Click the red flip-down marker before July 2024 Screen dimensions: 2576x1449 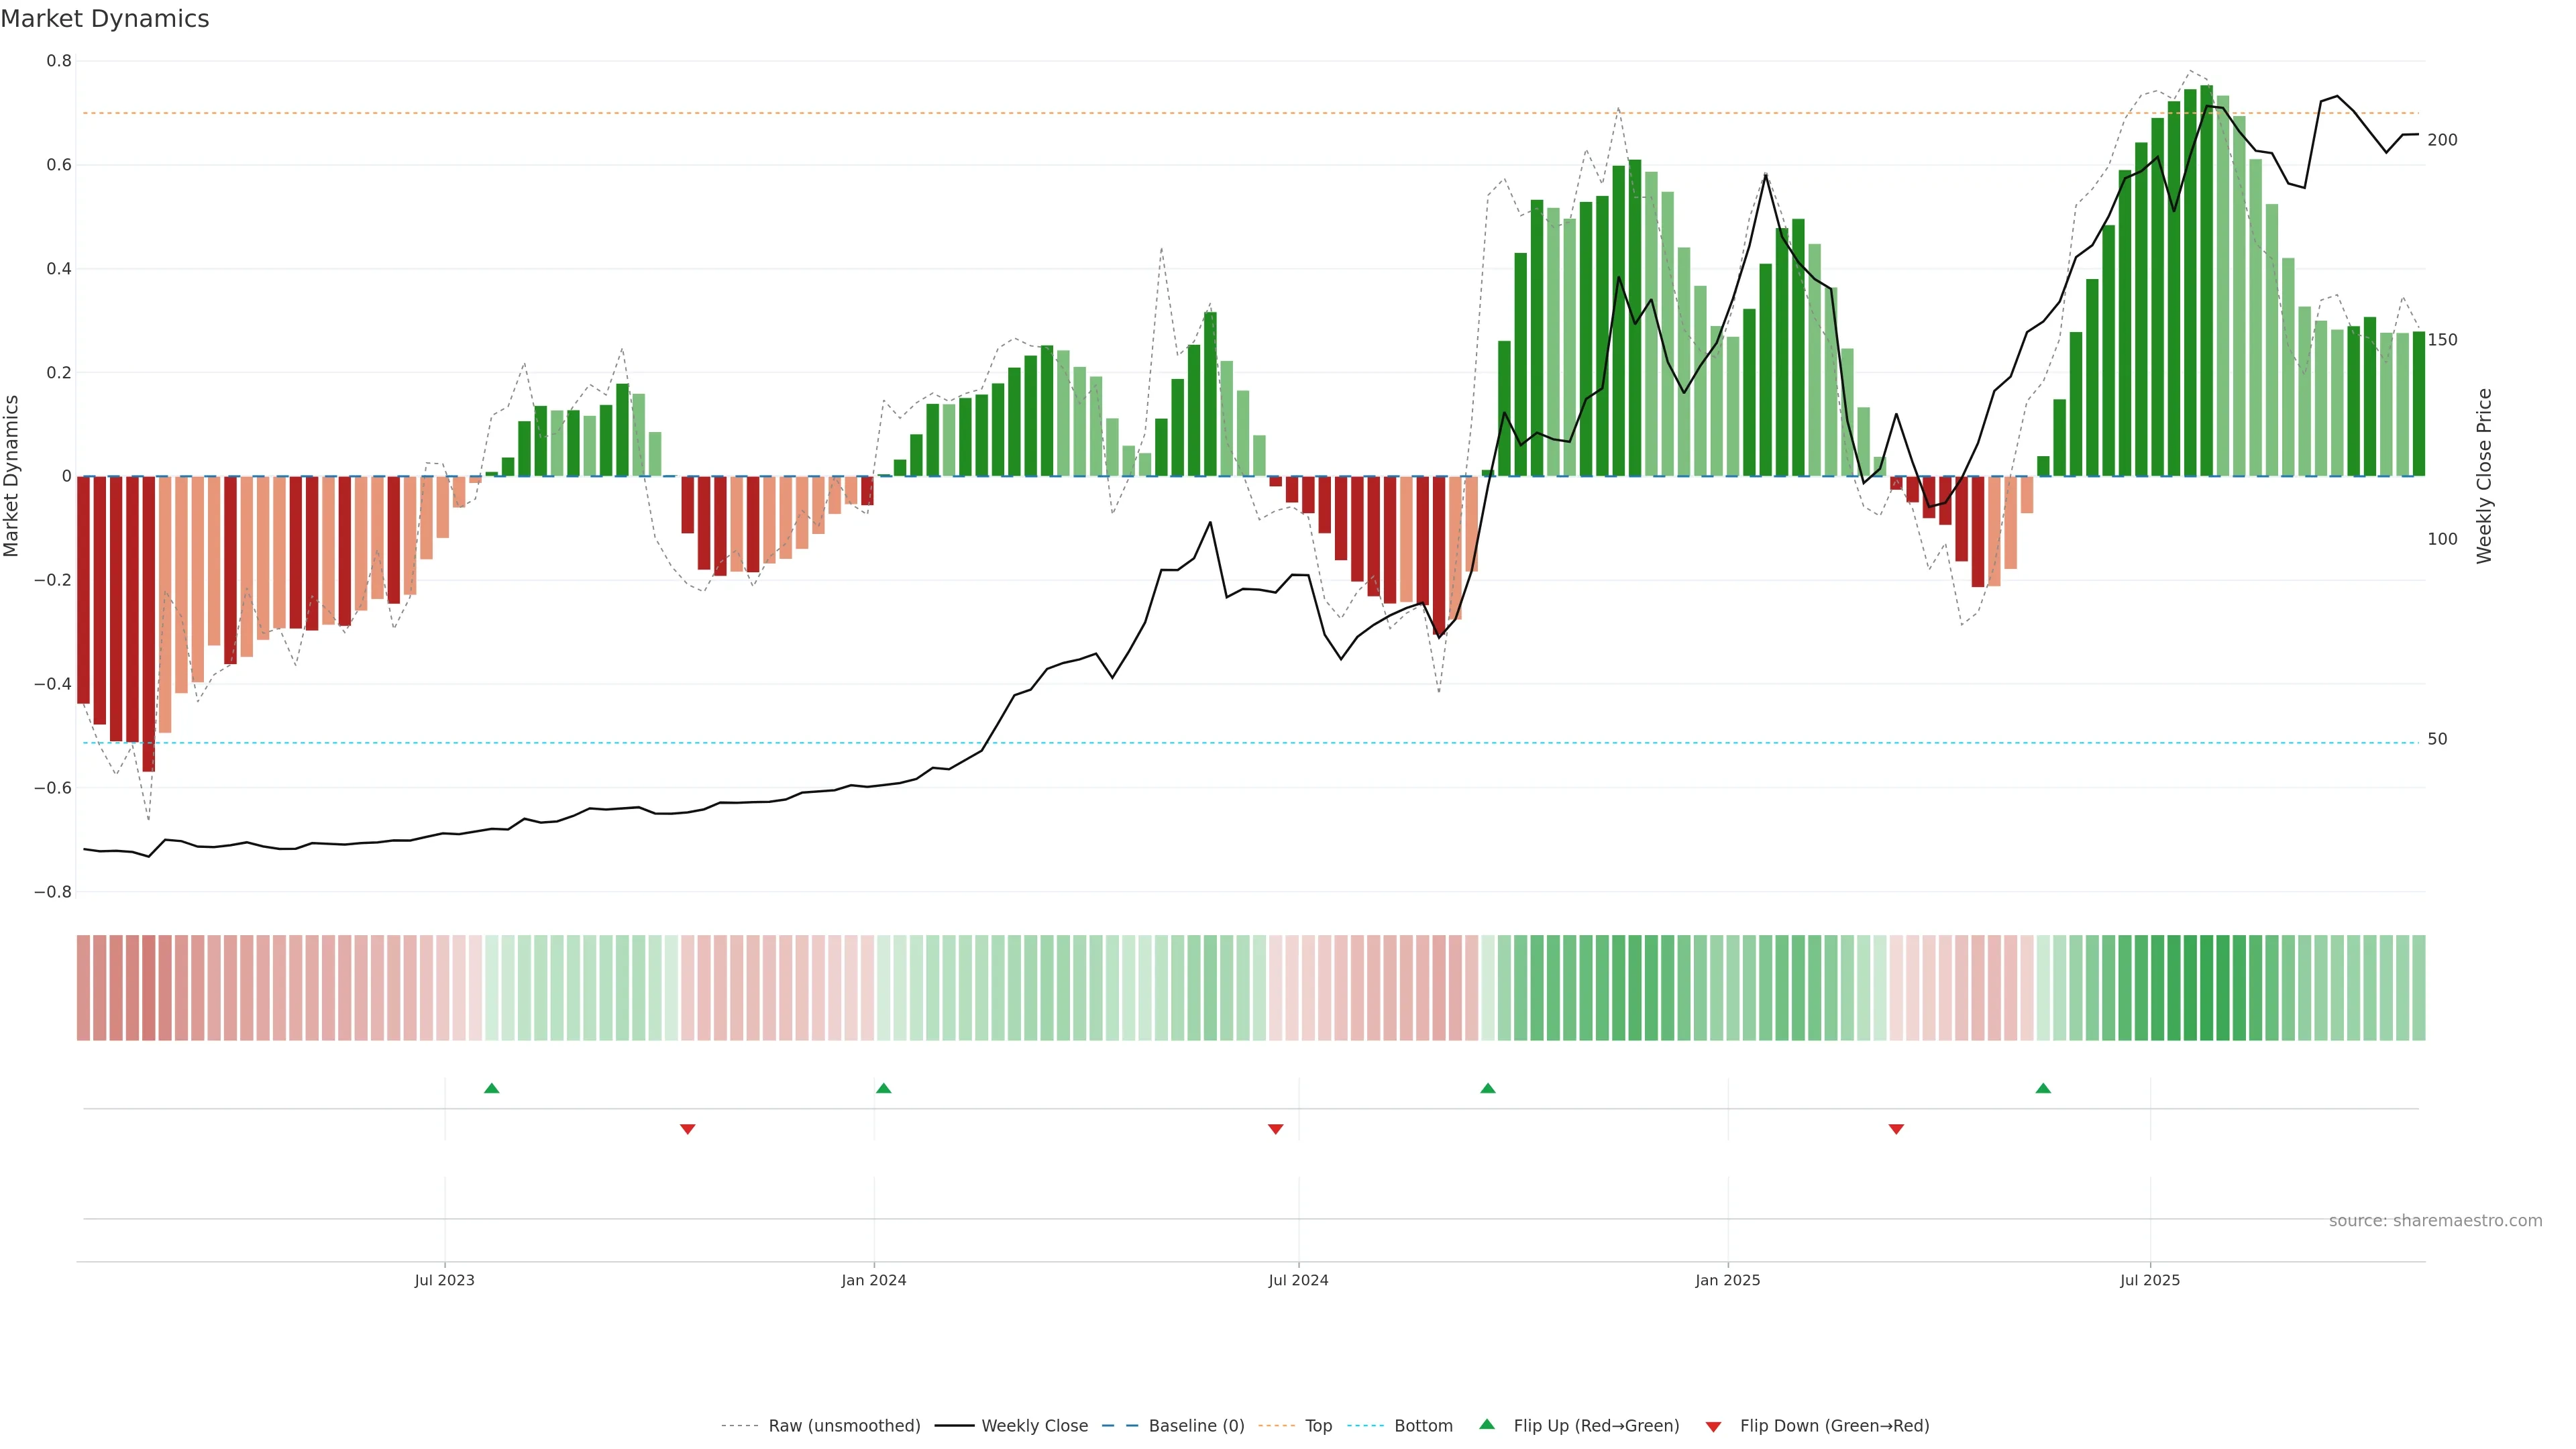tap(1275, 1129)
